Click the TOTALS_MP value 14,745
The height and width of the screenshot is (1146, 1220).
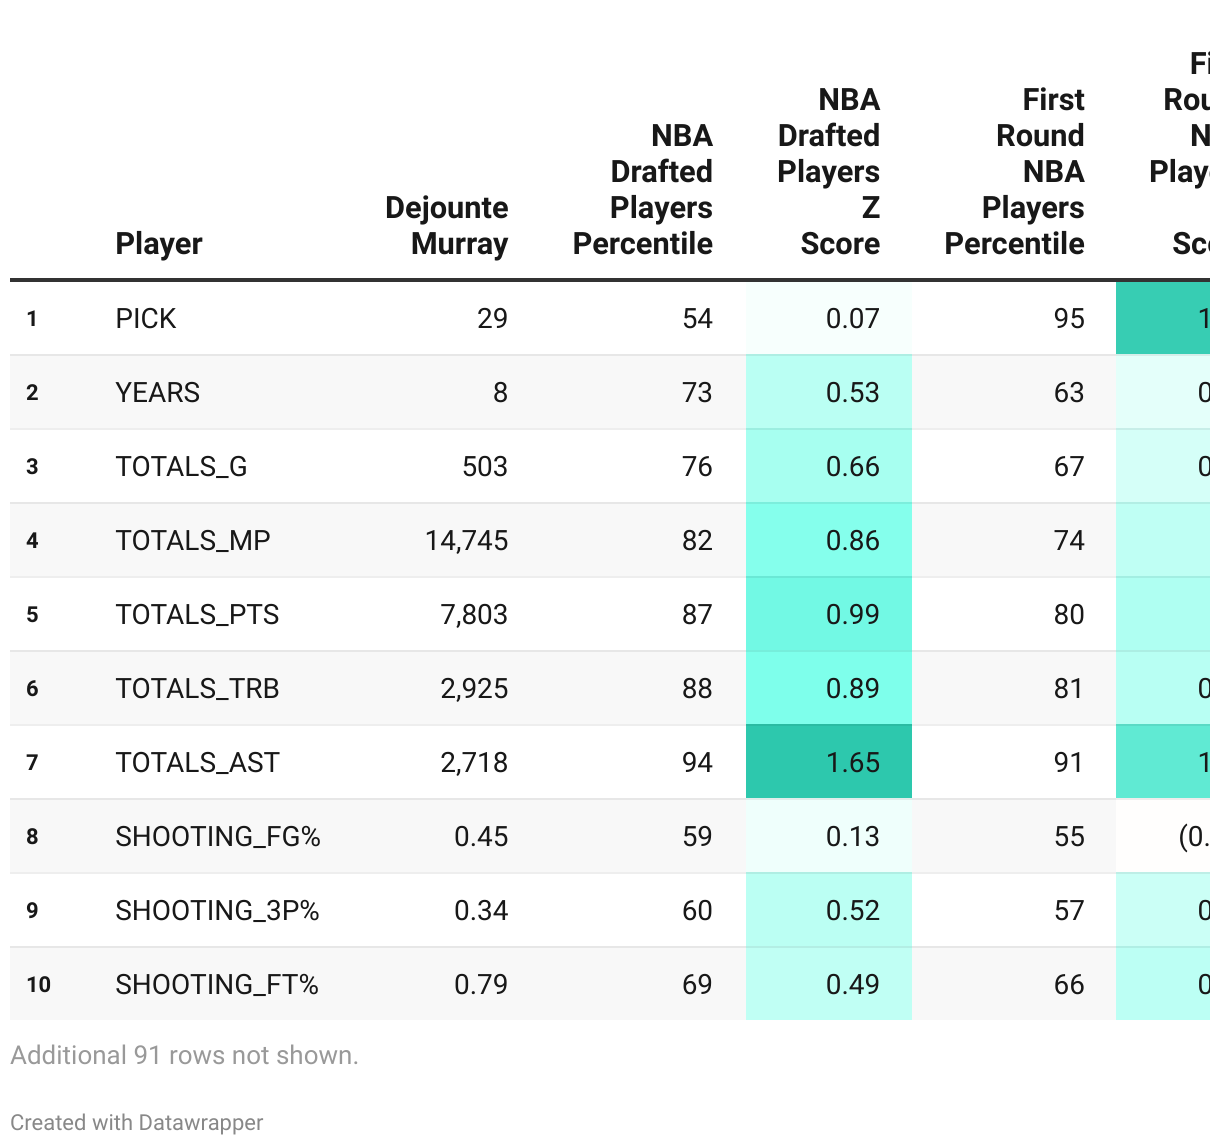tap(466, 540)
